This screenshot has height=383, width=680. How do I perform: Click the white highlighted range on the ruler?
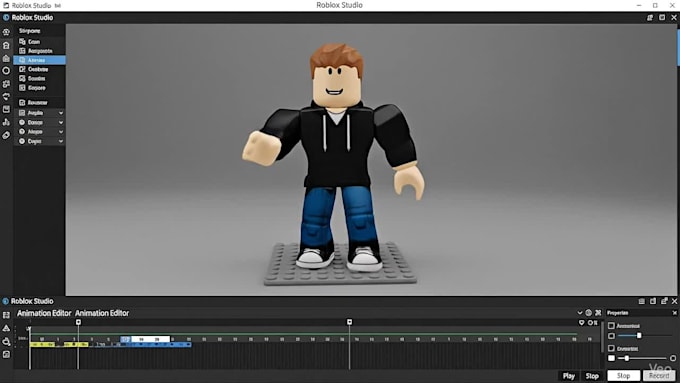(x=151, y=339)
